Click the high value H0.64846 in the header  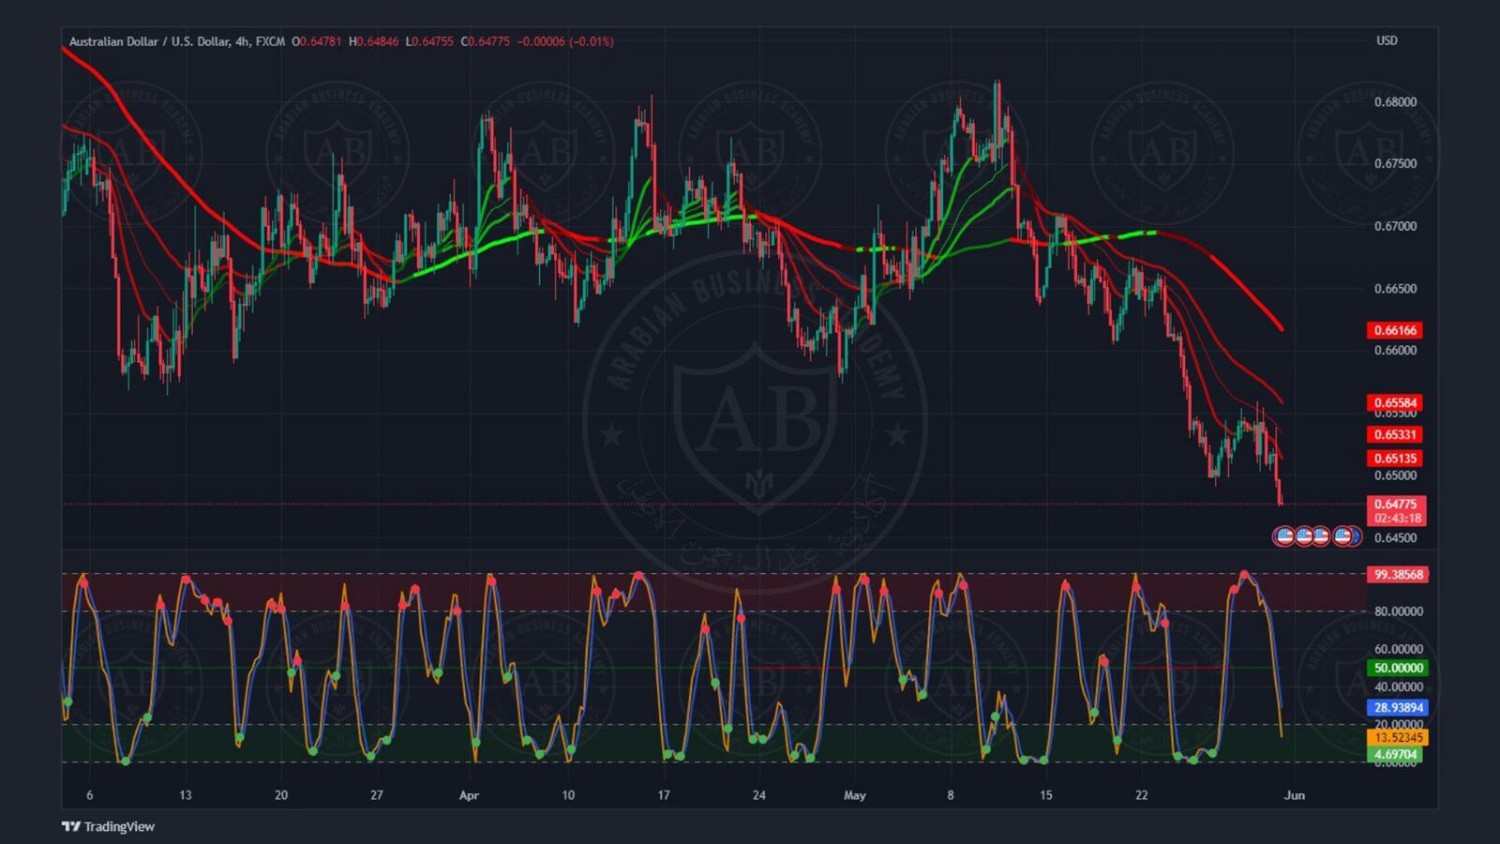click(373, 42)
